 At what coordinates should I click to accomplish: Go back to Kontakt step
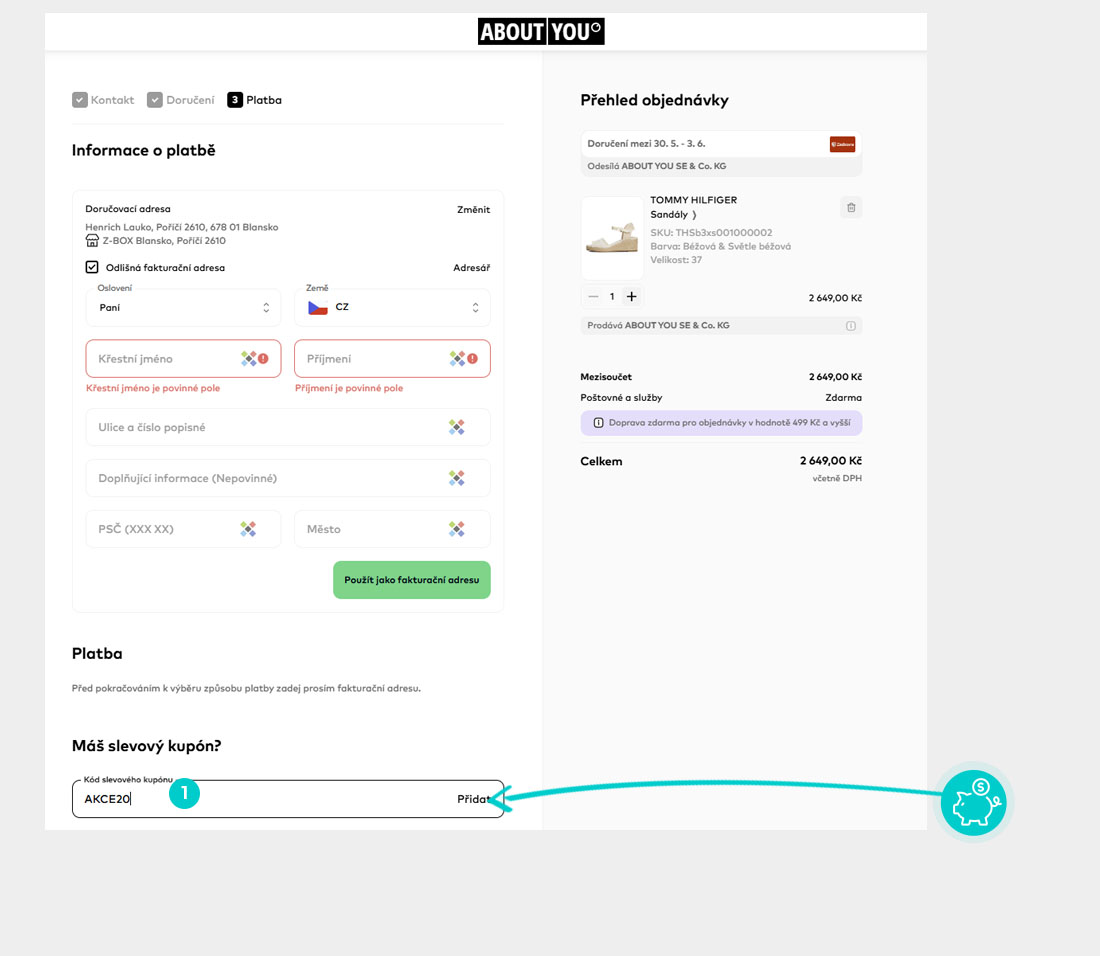pos(103,100)
